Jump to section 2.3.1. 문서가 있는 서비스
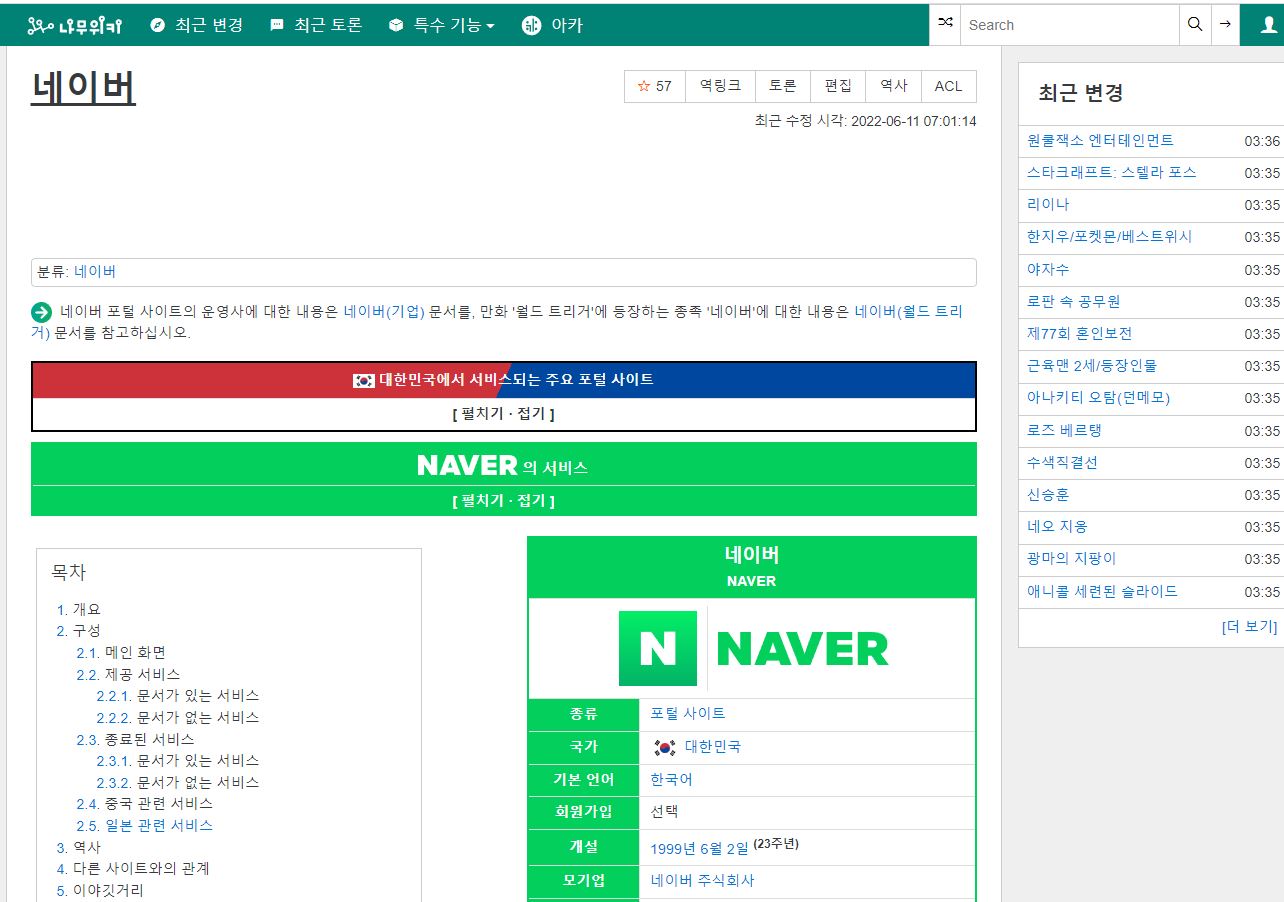Screen dimensions: 1284x902 [177, 760]
